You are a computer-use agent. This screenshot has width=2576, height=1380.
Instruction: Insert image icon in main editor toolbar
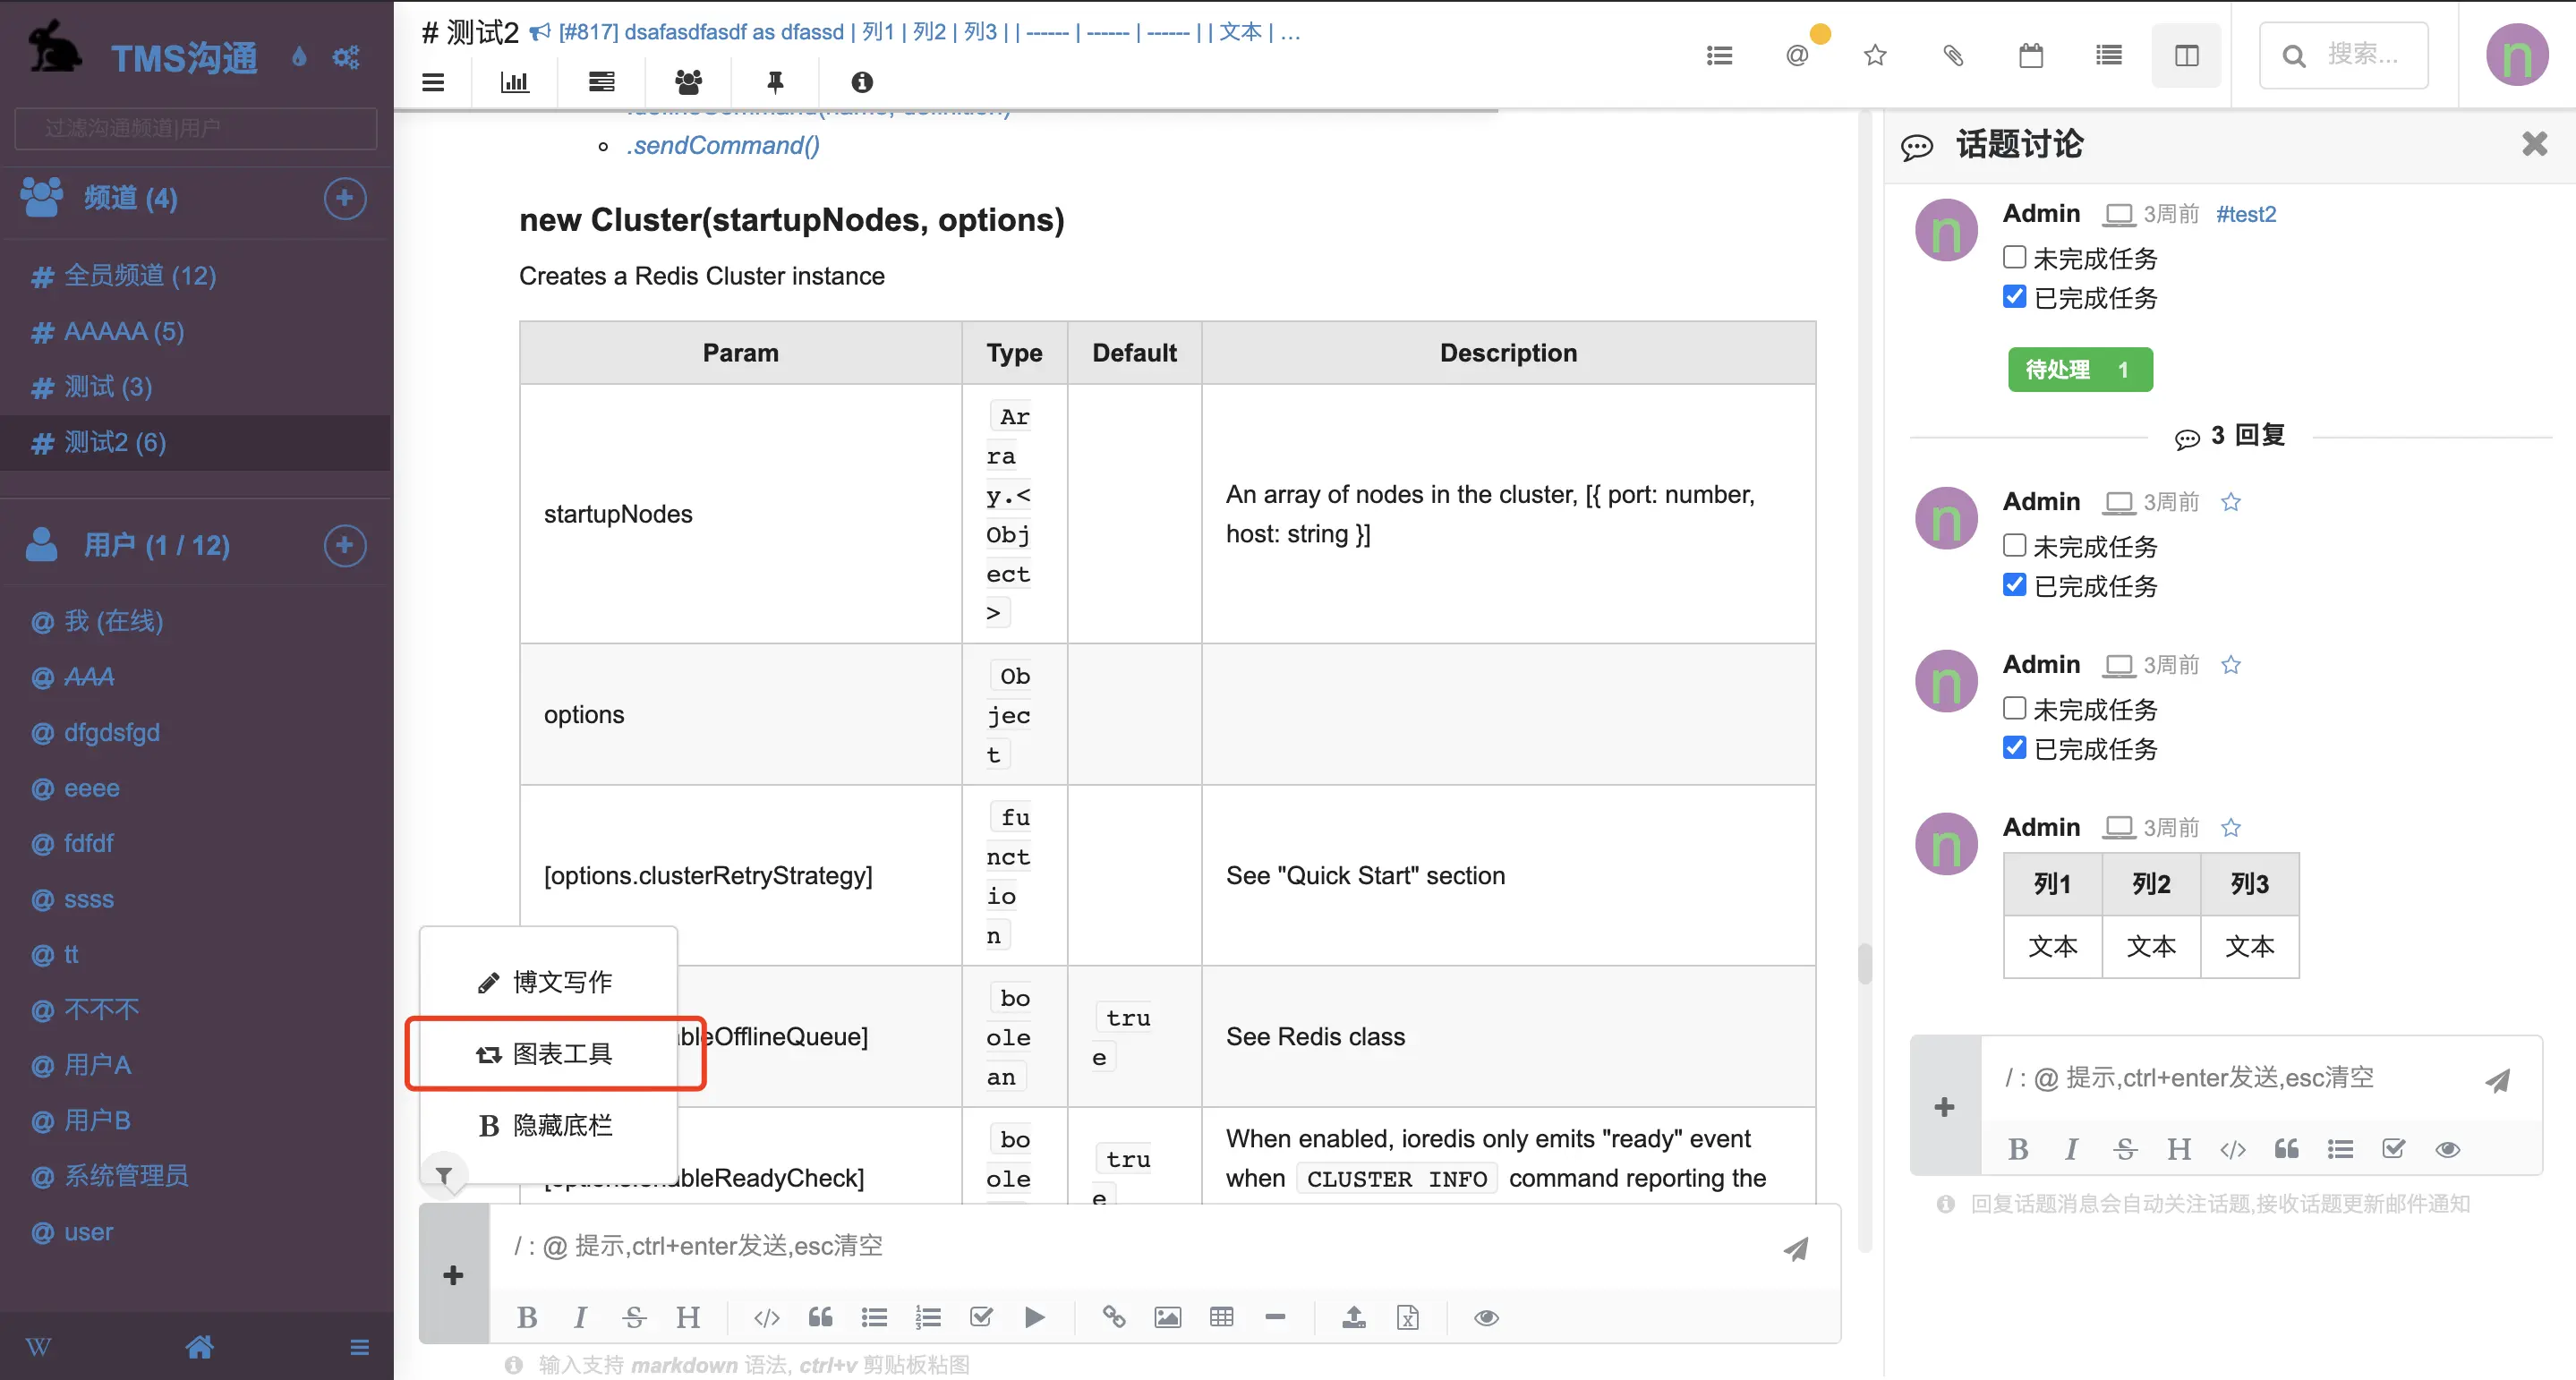click(1168, 1318)
